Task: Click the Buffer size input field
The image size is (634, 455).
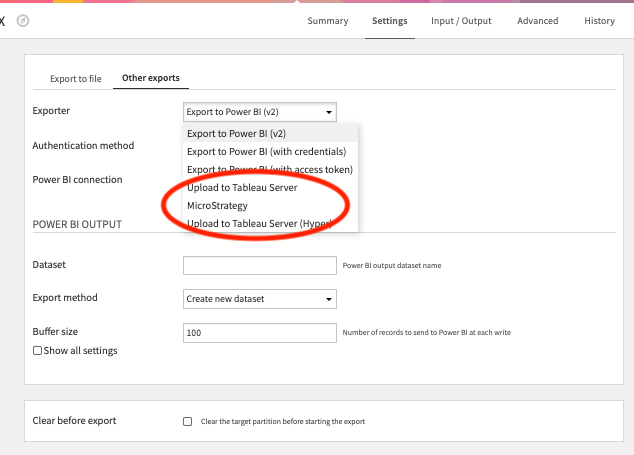Action: (x=260, y=333)
